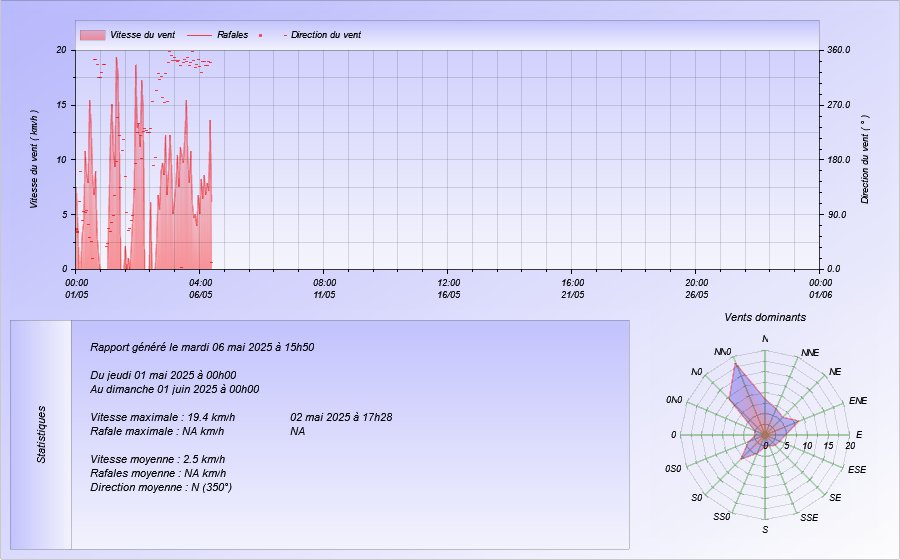The height and width of the screenshot is (560, 900).
Task: Click the 'SE' label on wind rose
Action: pyautogui.click(x=835, y=497)
